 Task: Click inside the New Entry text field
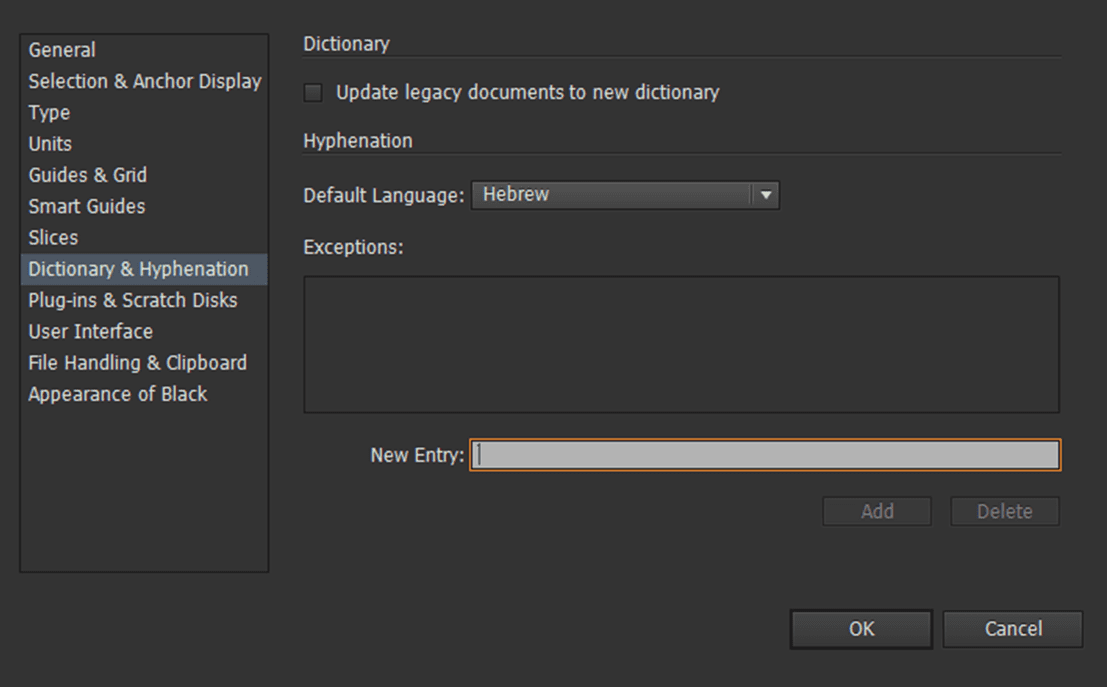[x=765, y=455]
